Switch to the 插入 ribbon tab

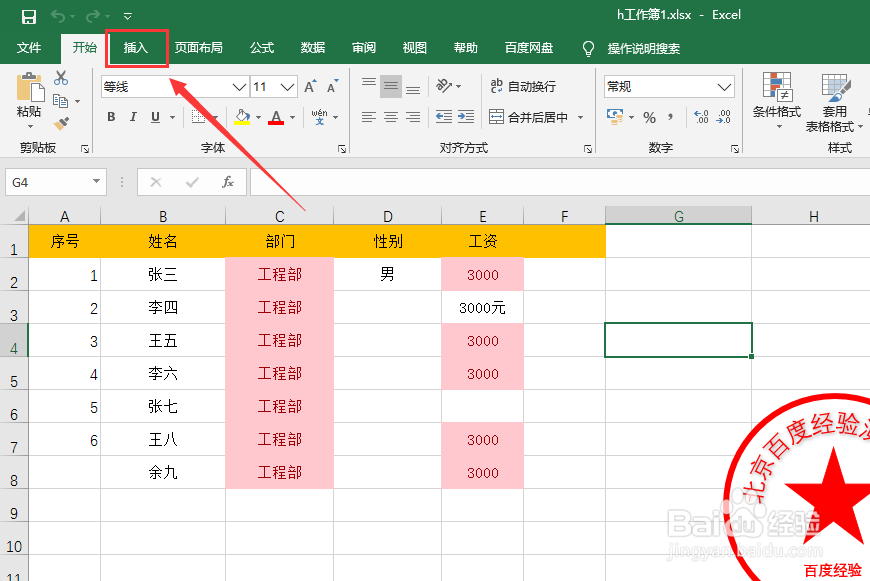tap(137, 47)
